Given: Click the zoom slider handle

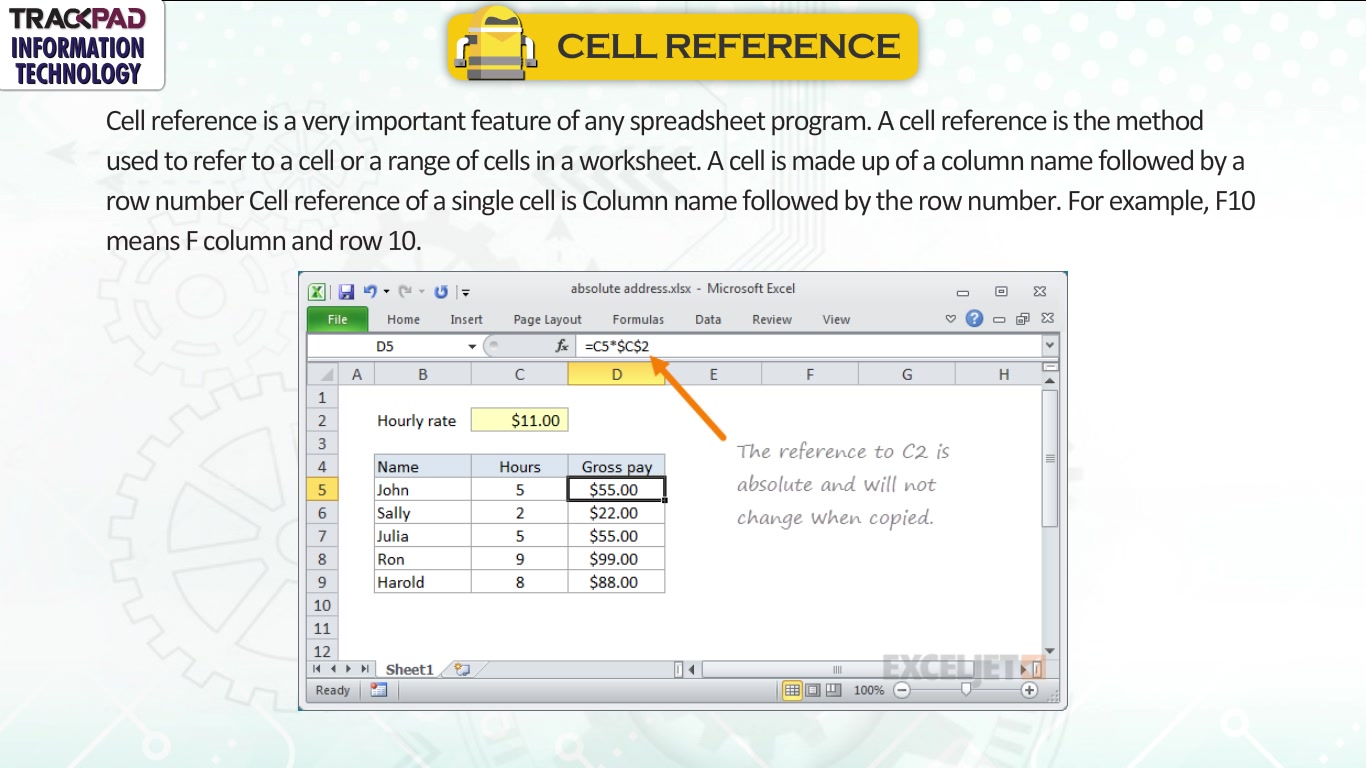Looking at the screenshot, I should tap(966, 689).
